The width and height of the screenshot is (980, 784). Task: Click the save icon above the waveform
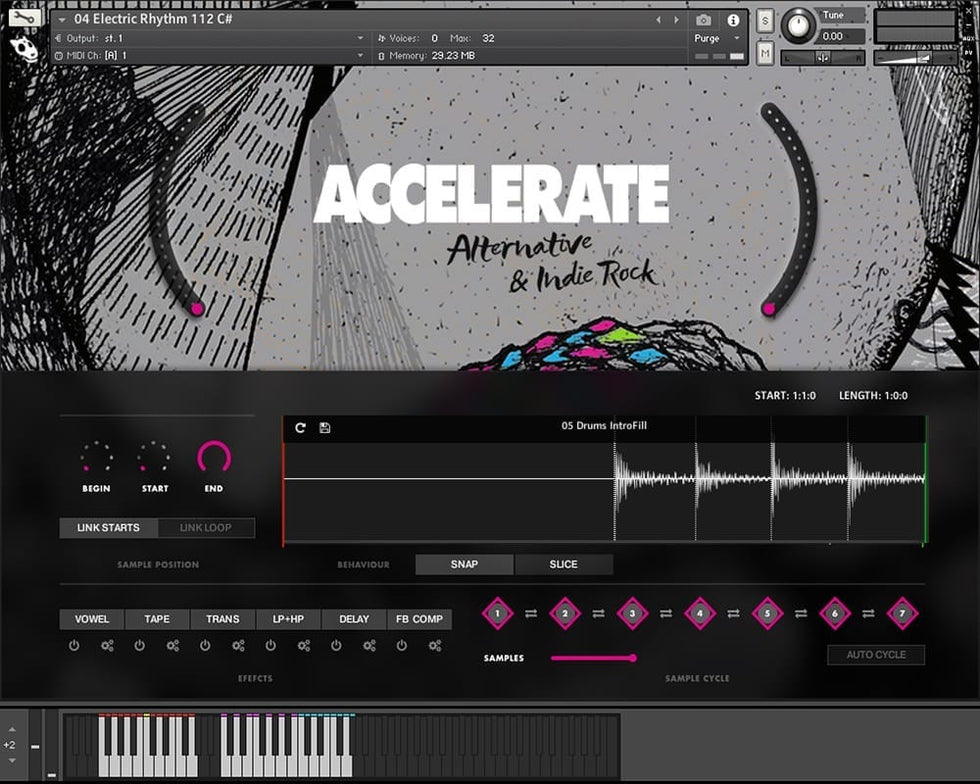click(325, 428)
